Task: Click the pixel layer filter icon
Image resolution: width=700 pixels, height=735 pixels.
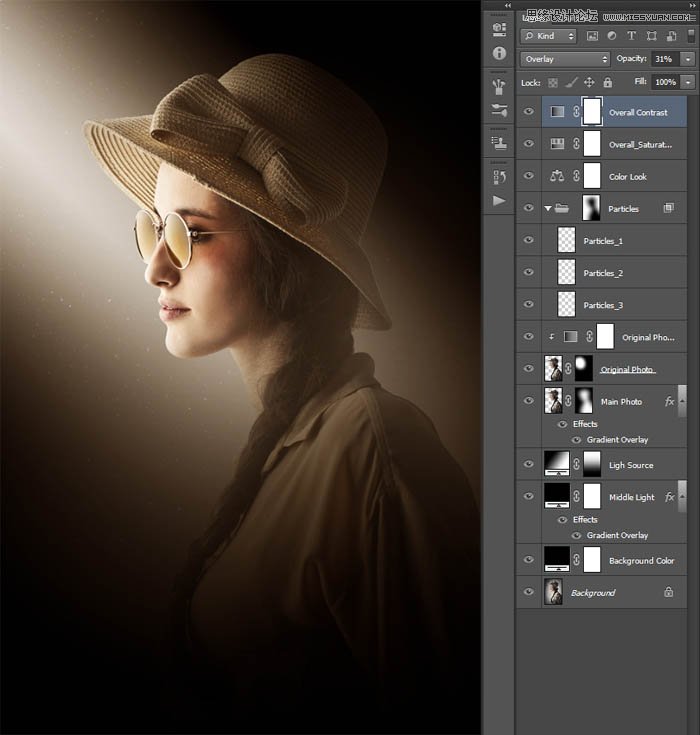Action: tap(592, 36)
